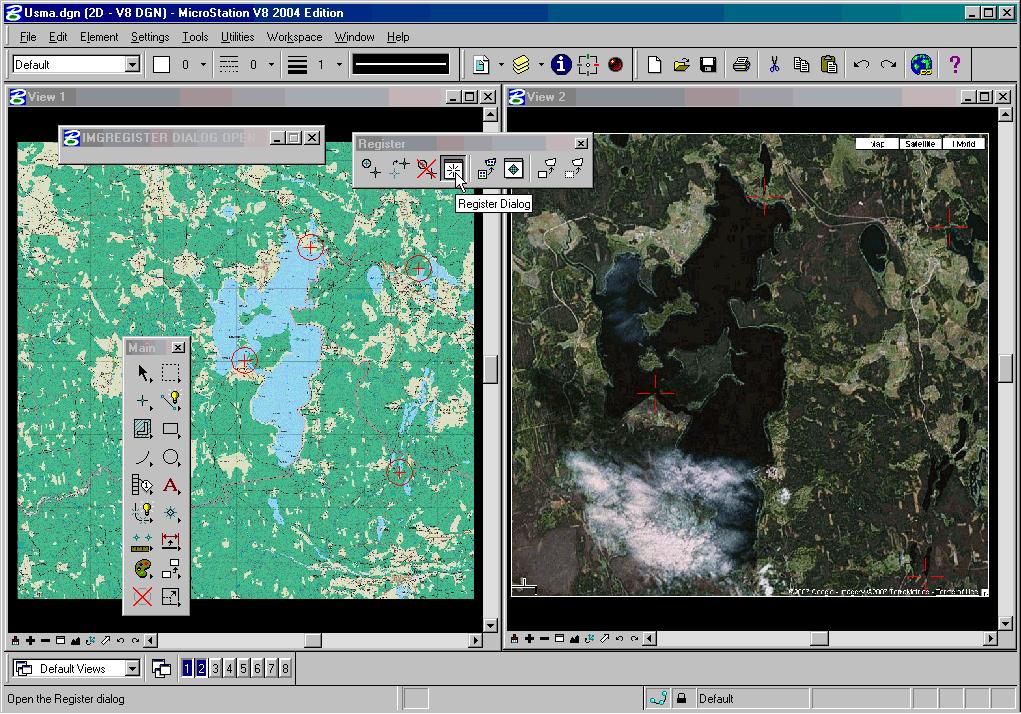Screen dimensions: 1021x714
Task: Open the active color dropdown arrow
Action: 203,64
